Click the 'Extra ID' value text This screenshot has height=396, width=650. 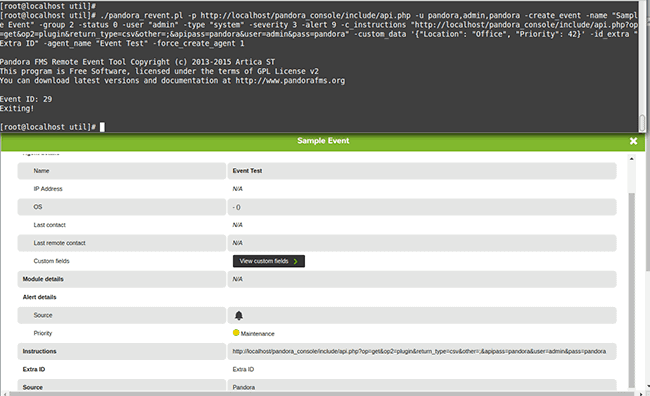[x=243, y=369]
